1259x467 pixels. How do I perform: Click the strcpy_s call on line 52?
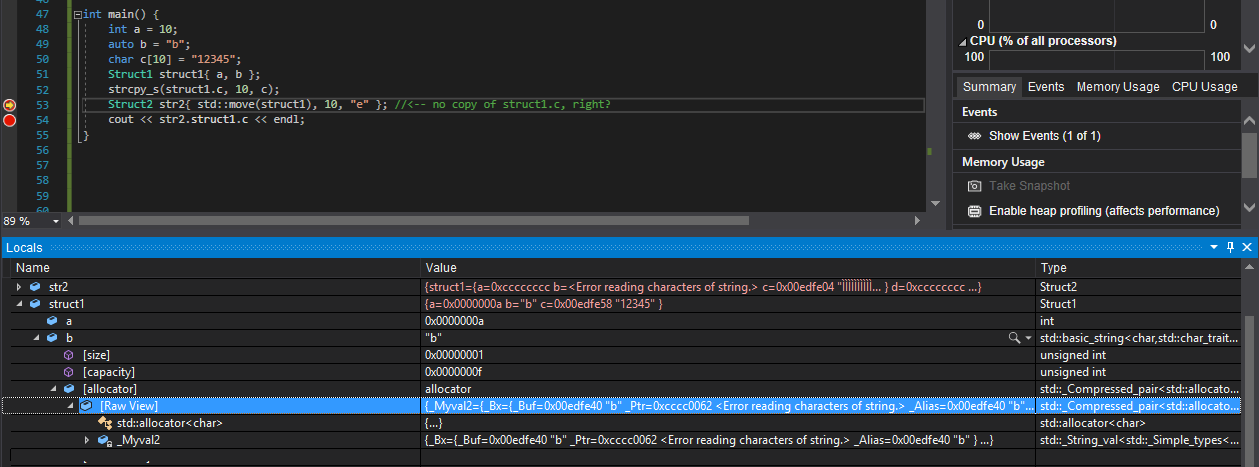click(194, 90)
